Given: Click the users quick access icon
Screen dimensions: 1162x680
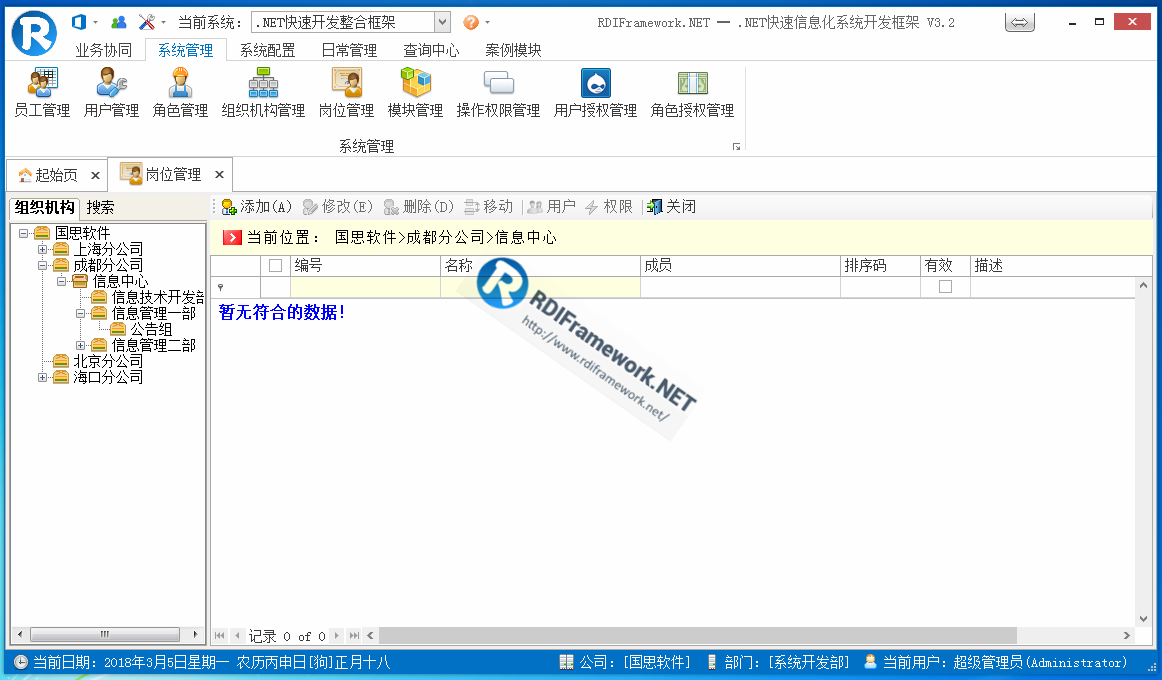Looking at the screenshot, I should 118,22.
